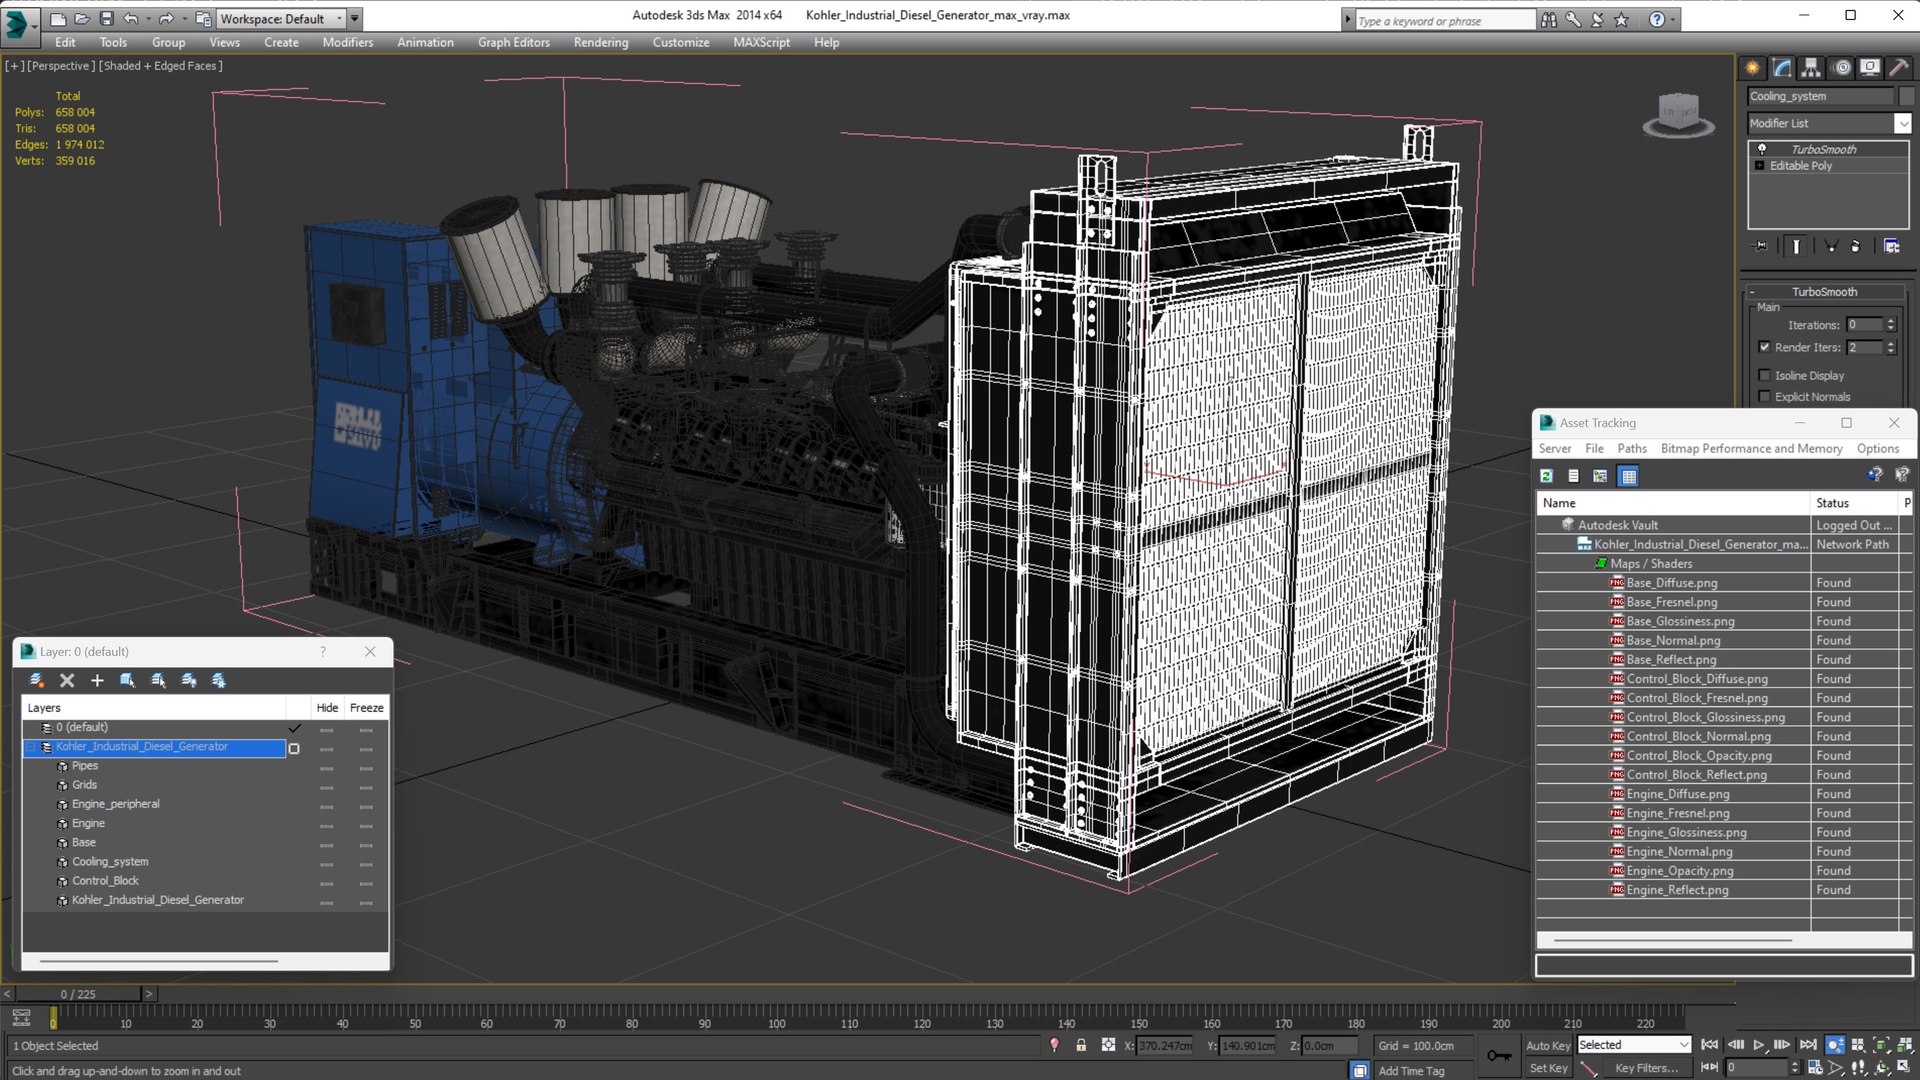1920x1080 pixels.
Task: Open the Utilities hammer panel tab
Action: point(1898,68)
